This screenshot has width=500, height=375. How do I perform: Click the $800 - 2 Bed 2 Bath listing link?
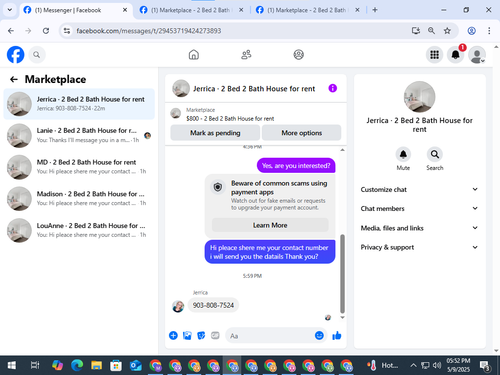pos(230,119)
